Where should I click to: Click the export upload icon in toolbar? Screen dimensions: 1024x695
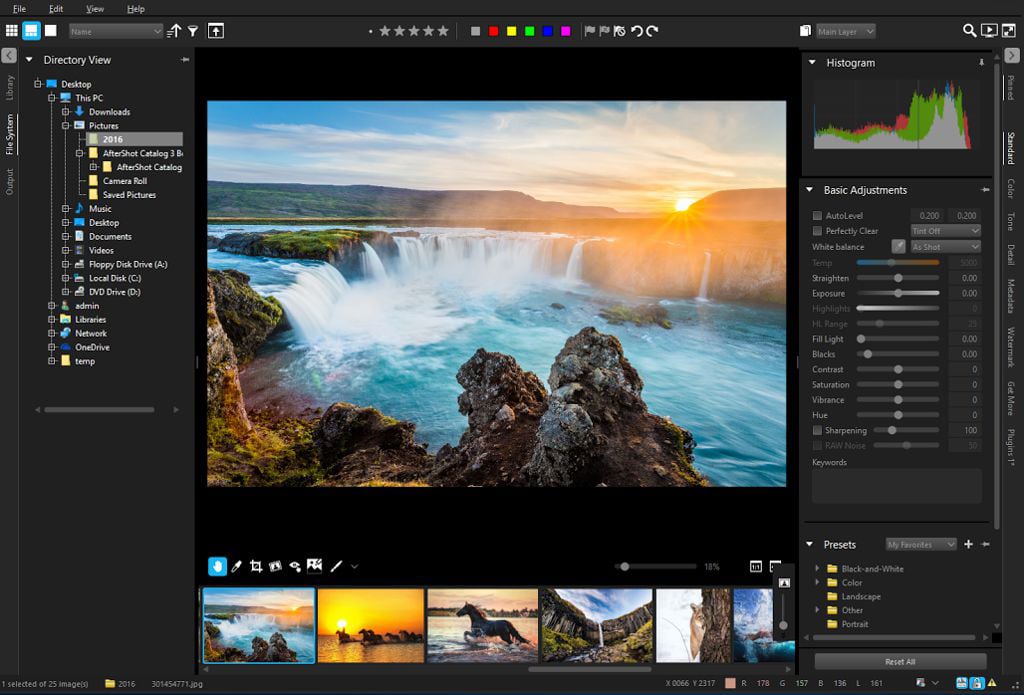216,31
